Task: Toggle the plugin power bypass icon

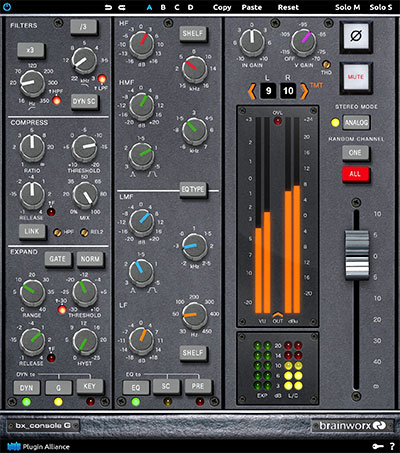Action: point(7,7)
